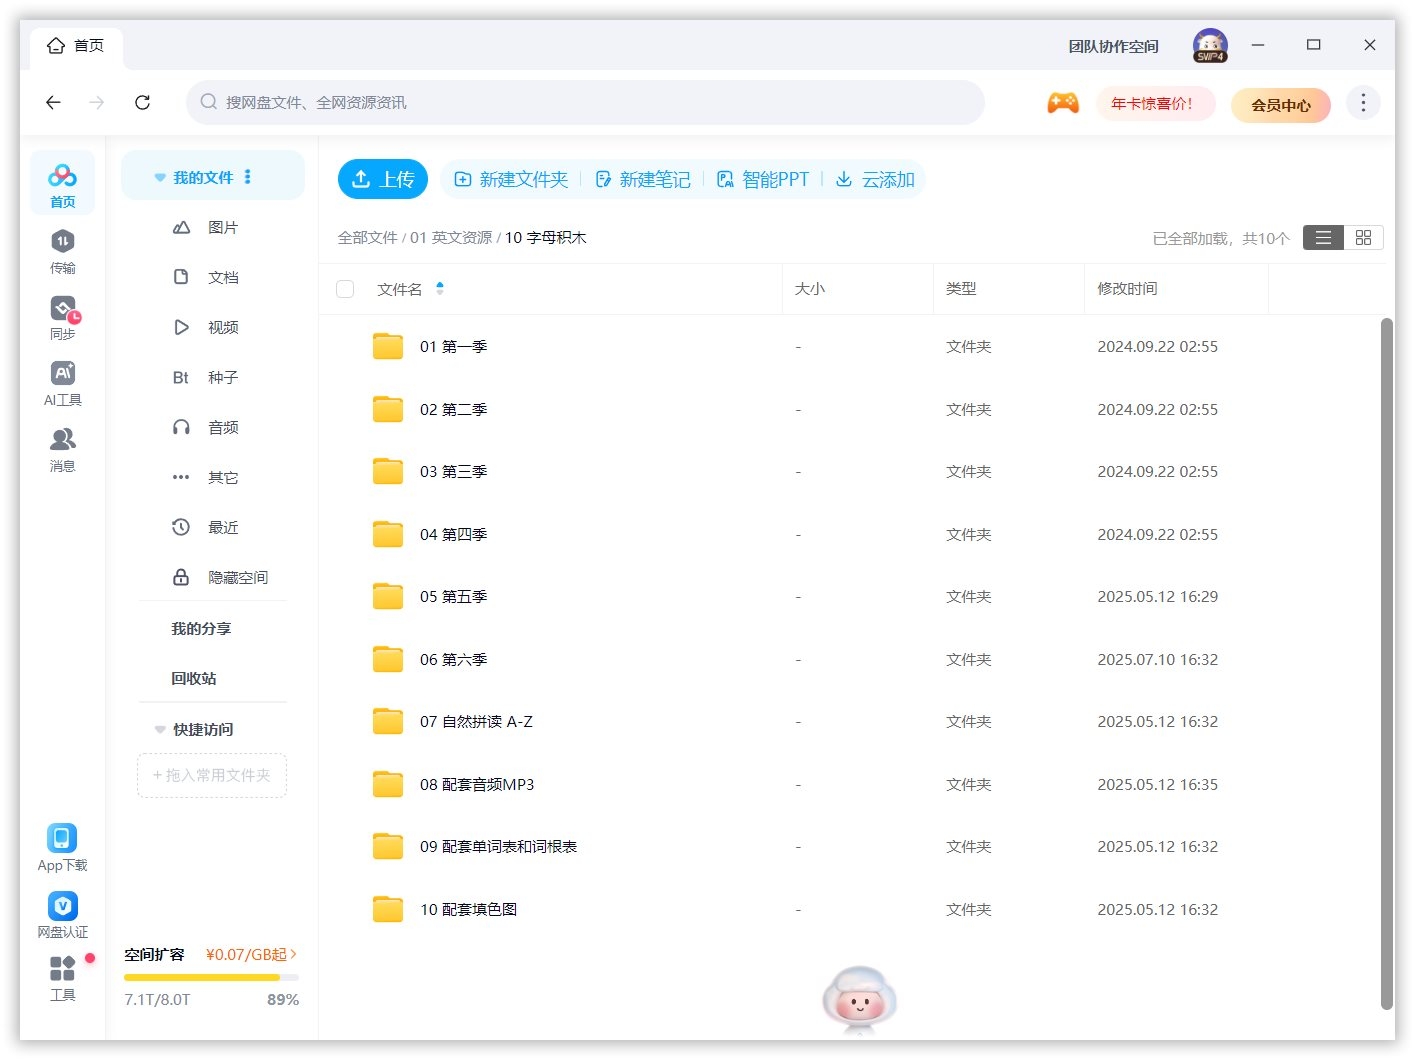Switch to the 首页 tab at top

coord(76,45)
